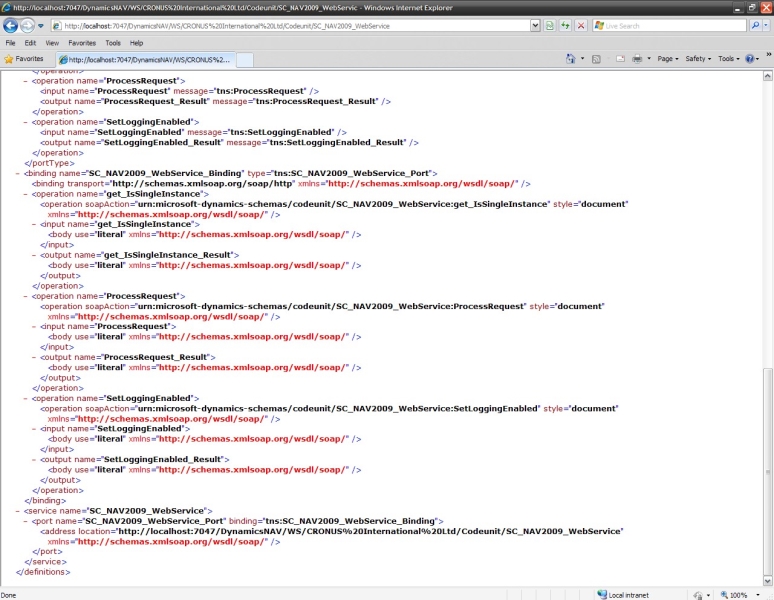Go back with the Back arrow button

tap(10, 25)
